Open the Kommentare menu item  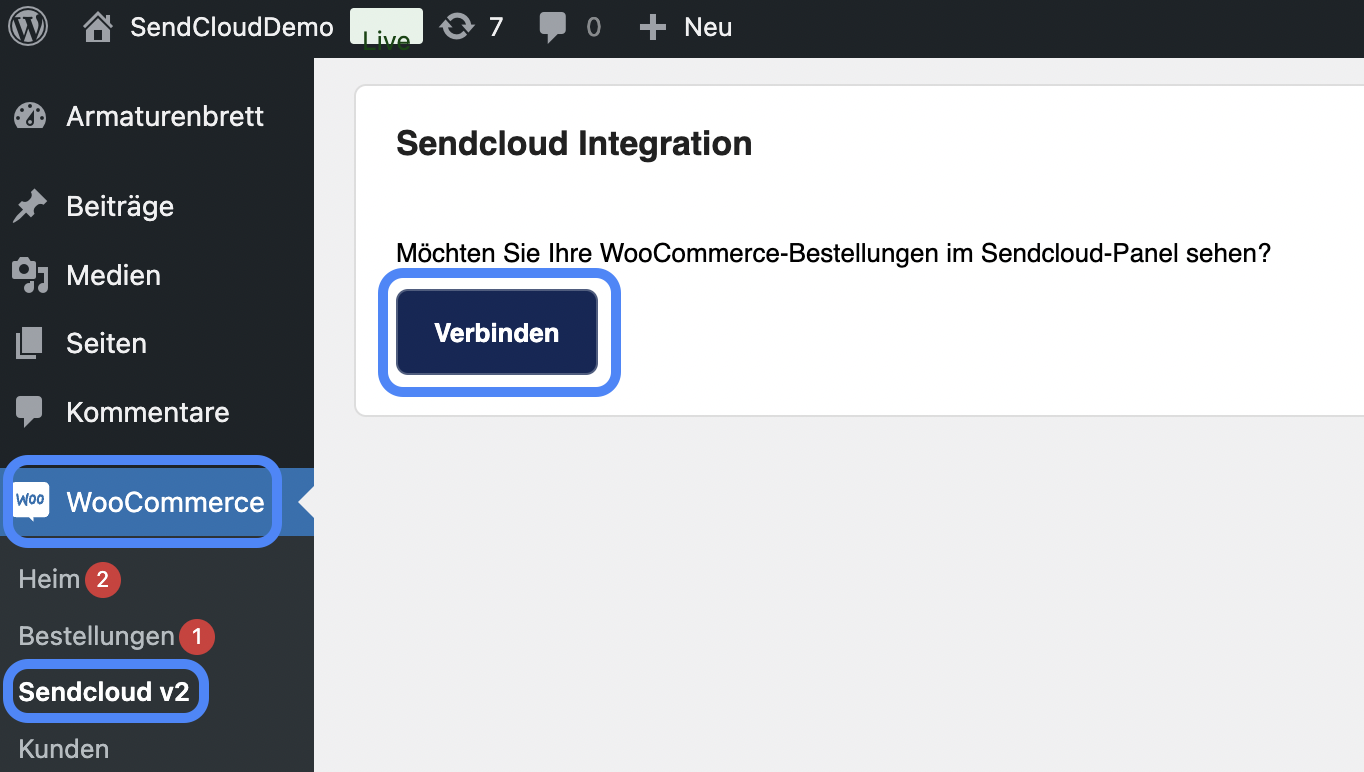(x=148, y=412)
